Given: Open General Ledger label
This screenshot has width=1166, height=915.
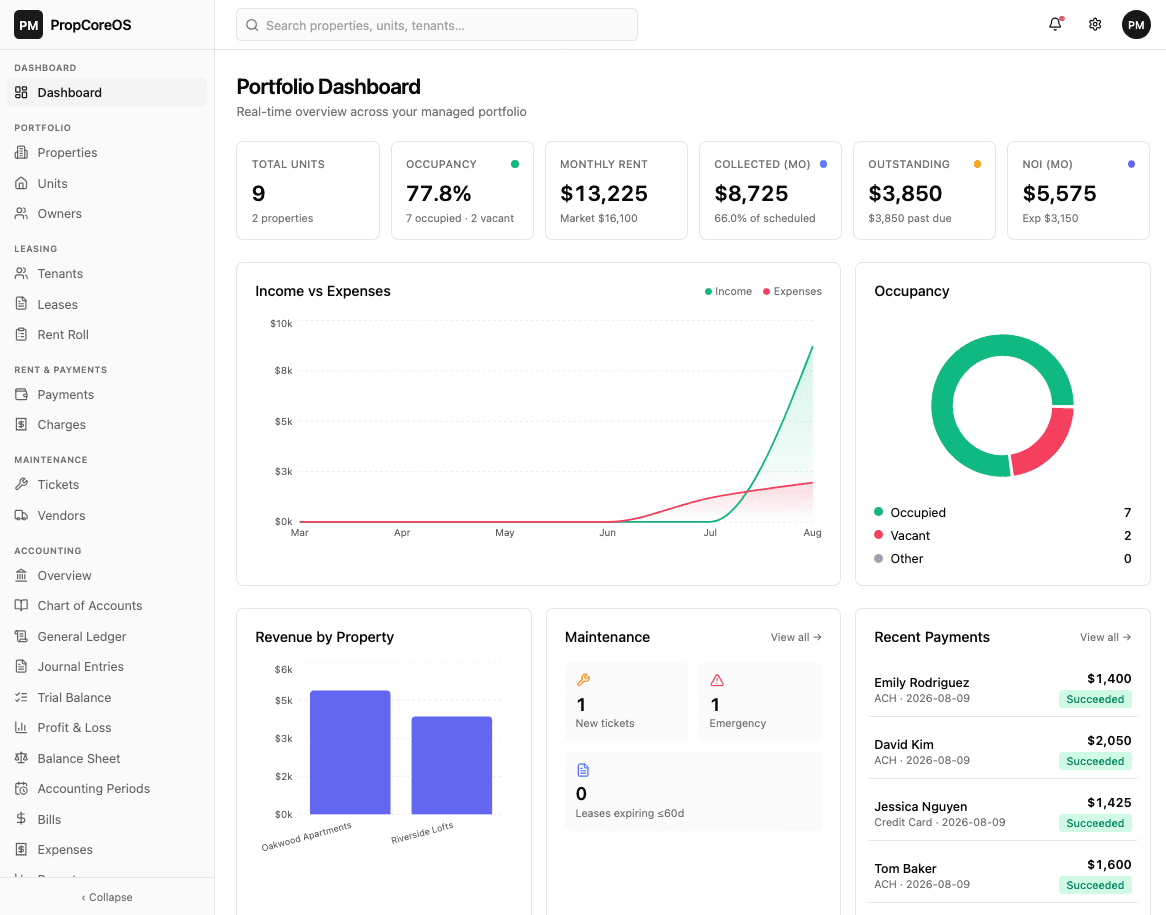Looking at the screenshot, I should point(82,637).
